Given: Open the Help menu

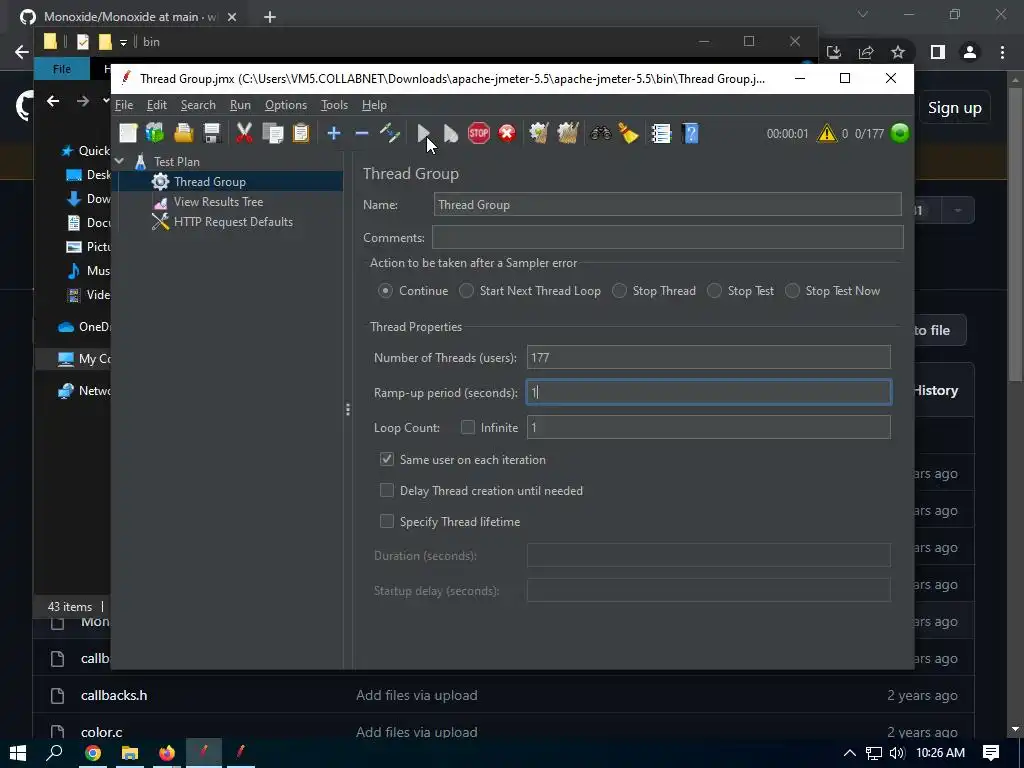Looking at the screenshot, I should click(374, 104).
